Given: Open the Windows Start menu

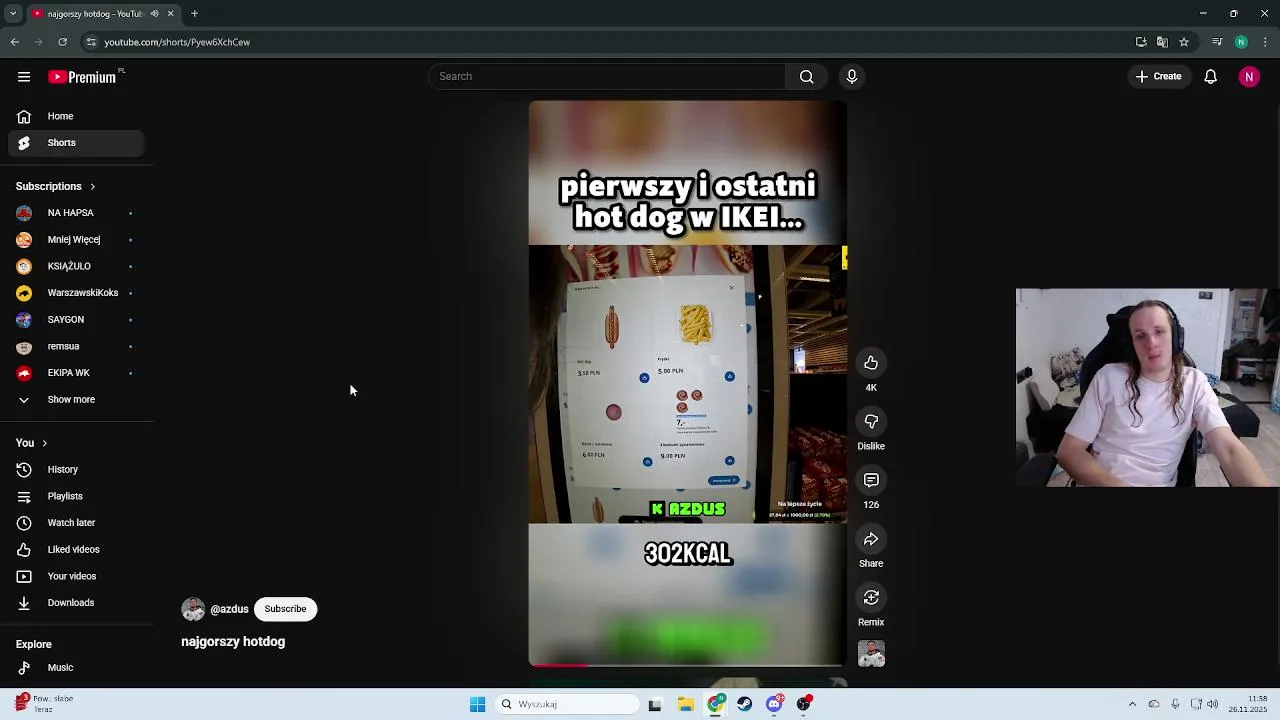Looking at the screenshot, I should pos(478,704).
